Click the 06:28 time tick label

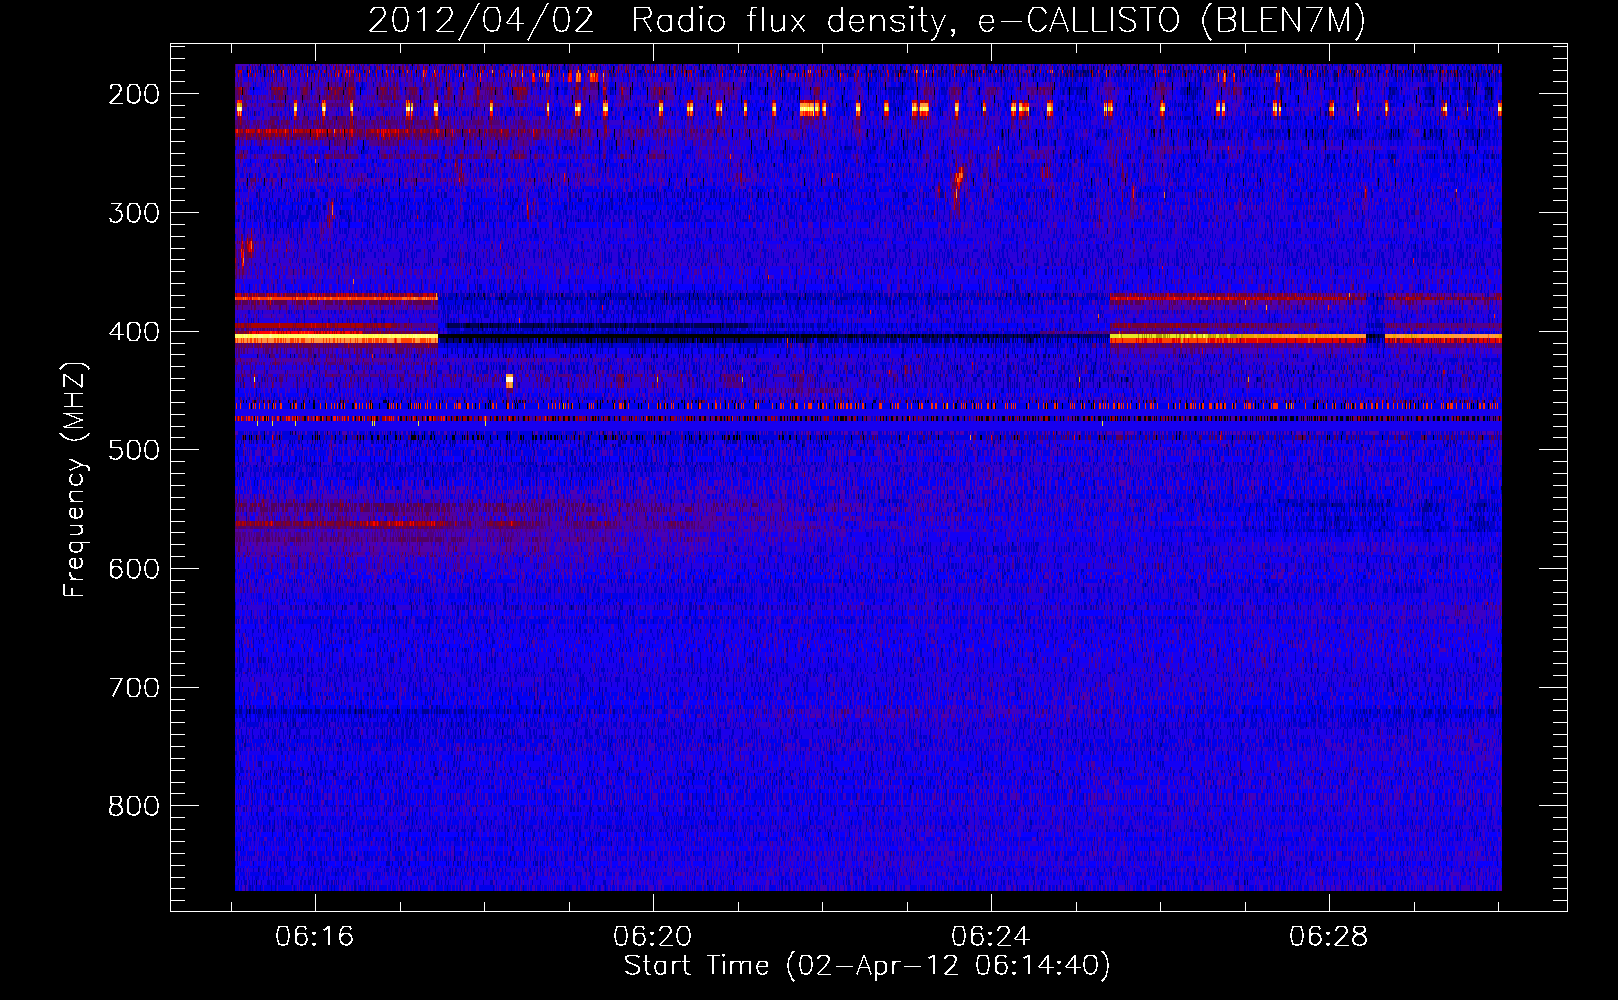coord(1329,937)
